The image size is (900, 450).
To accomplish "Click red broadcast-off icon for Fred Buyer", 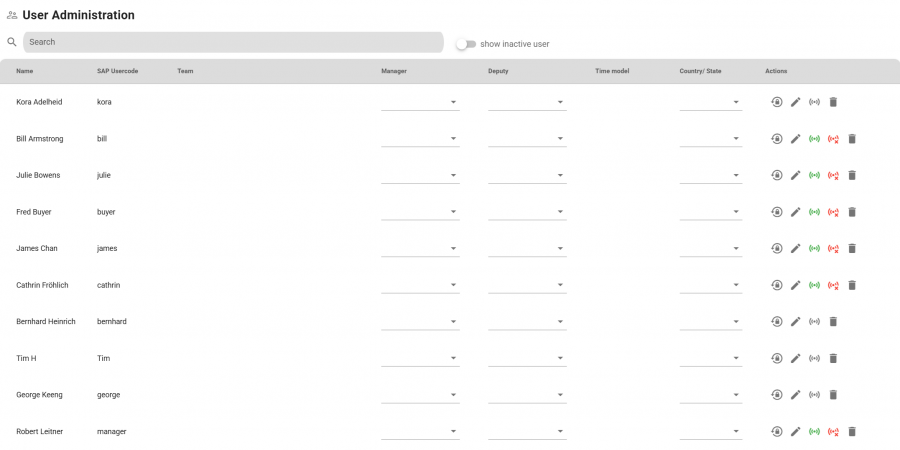I will coord(833,212).
